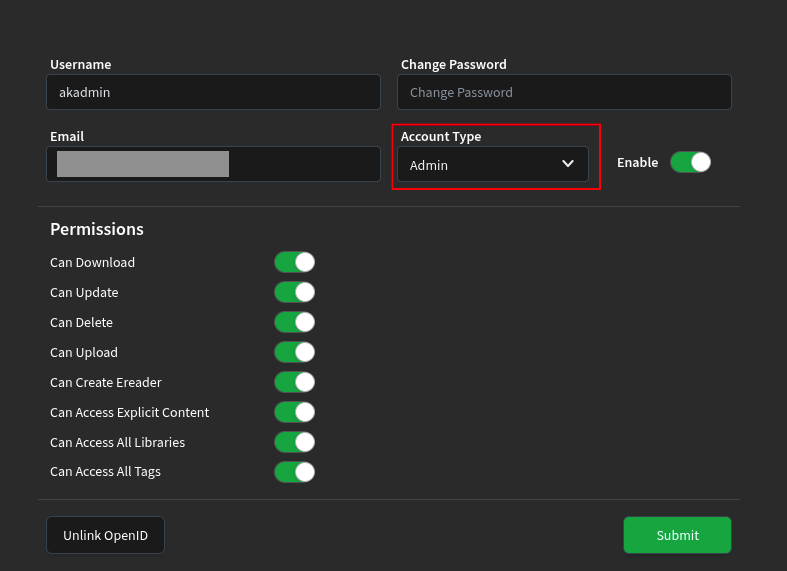Click the Enable label text
The width and height of the screenshot is (787, 571).
coord(637,162)
